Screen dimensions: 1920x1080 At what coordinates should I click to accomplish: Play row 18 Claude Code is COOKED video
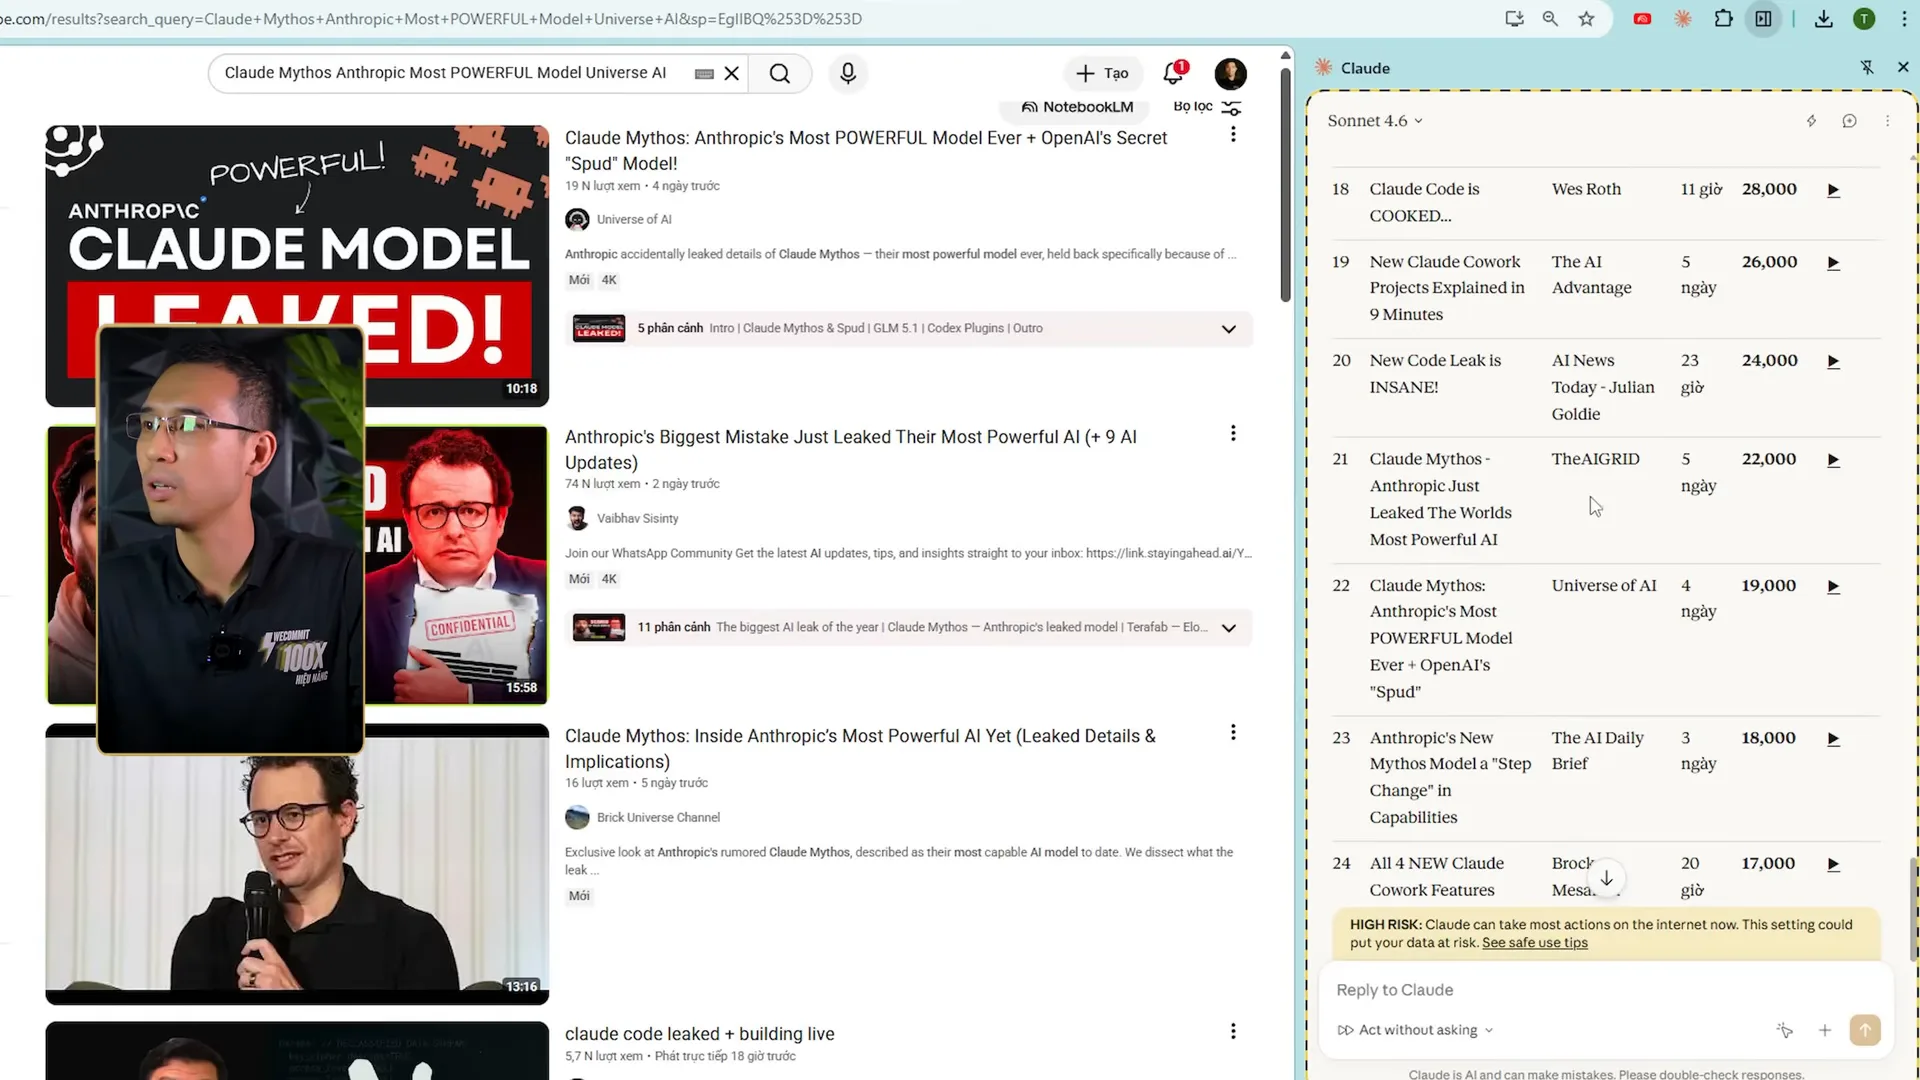pyautogui.click(x=1833, y=190)
